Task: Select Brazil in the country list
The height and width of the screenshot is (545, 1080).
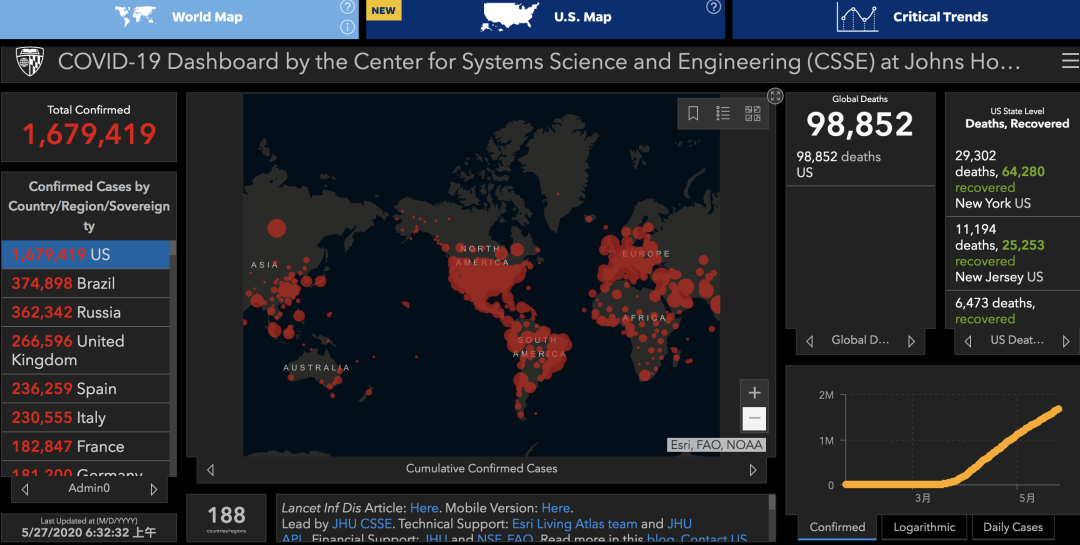Action: tap(85, 283)
